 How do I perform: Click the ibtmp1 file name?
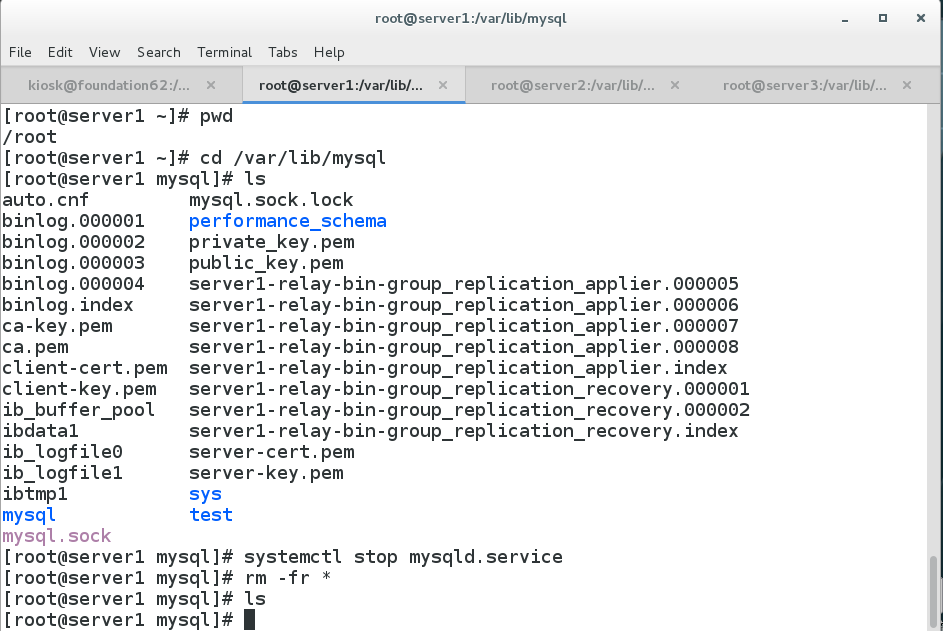tap(35, 494)
